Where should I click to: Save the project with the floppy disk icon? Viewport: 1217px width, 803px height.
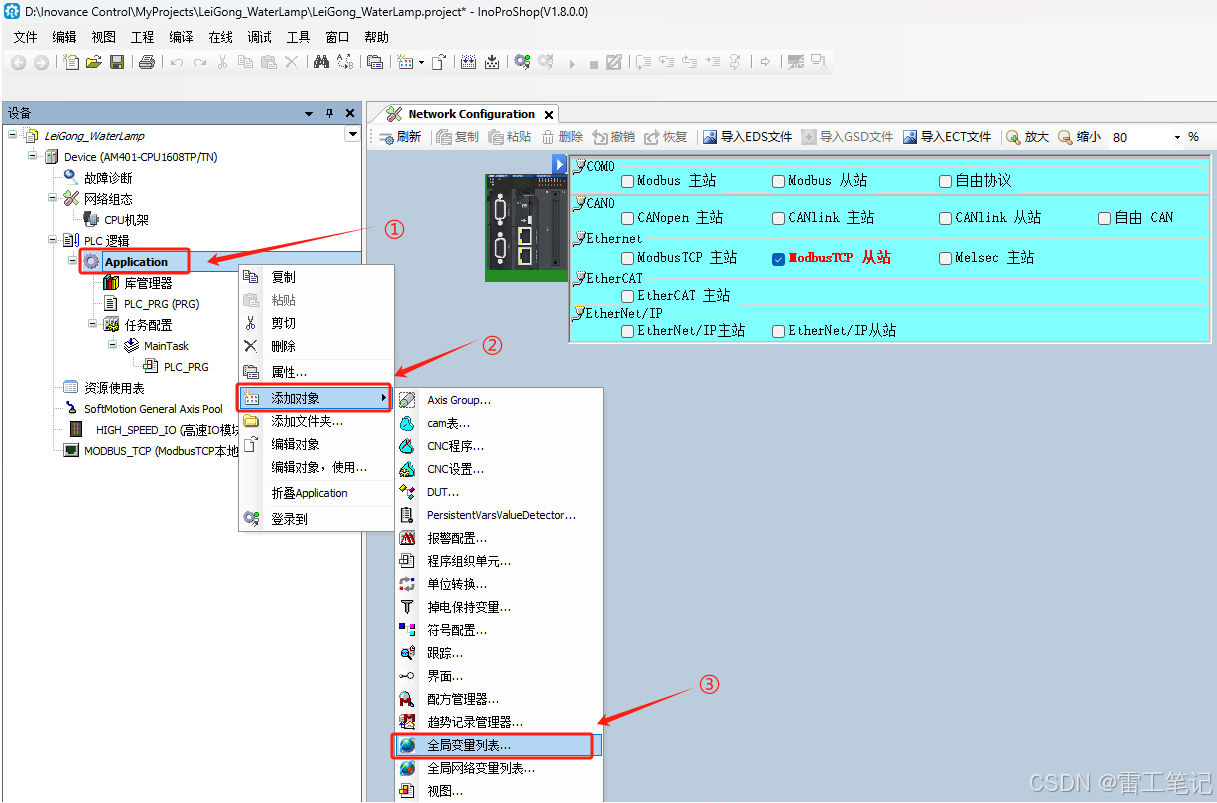(x=117, y=62)
